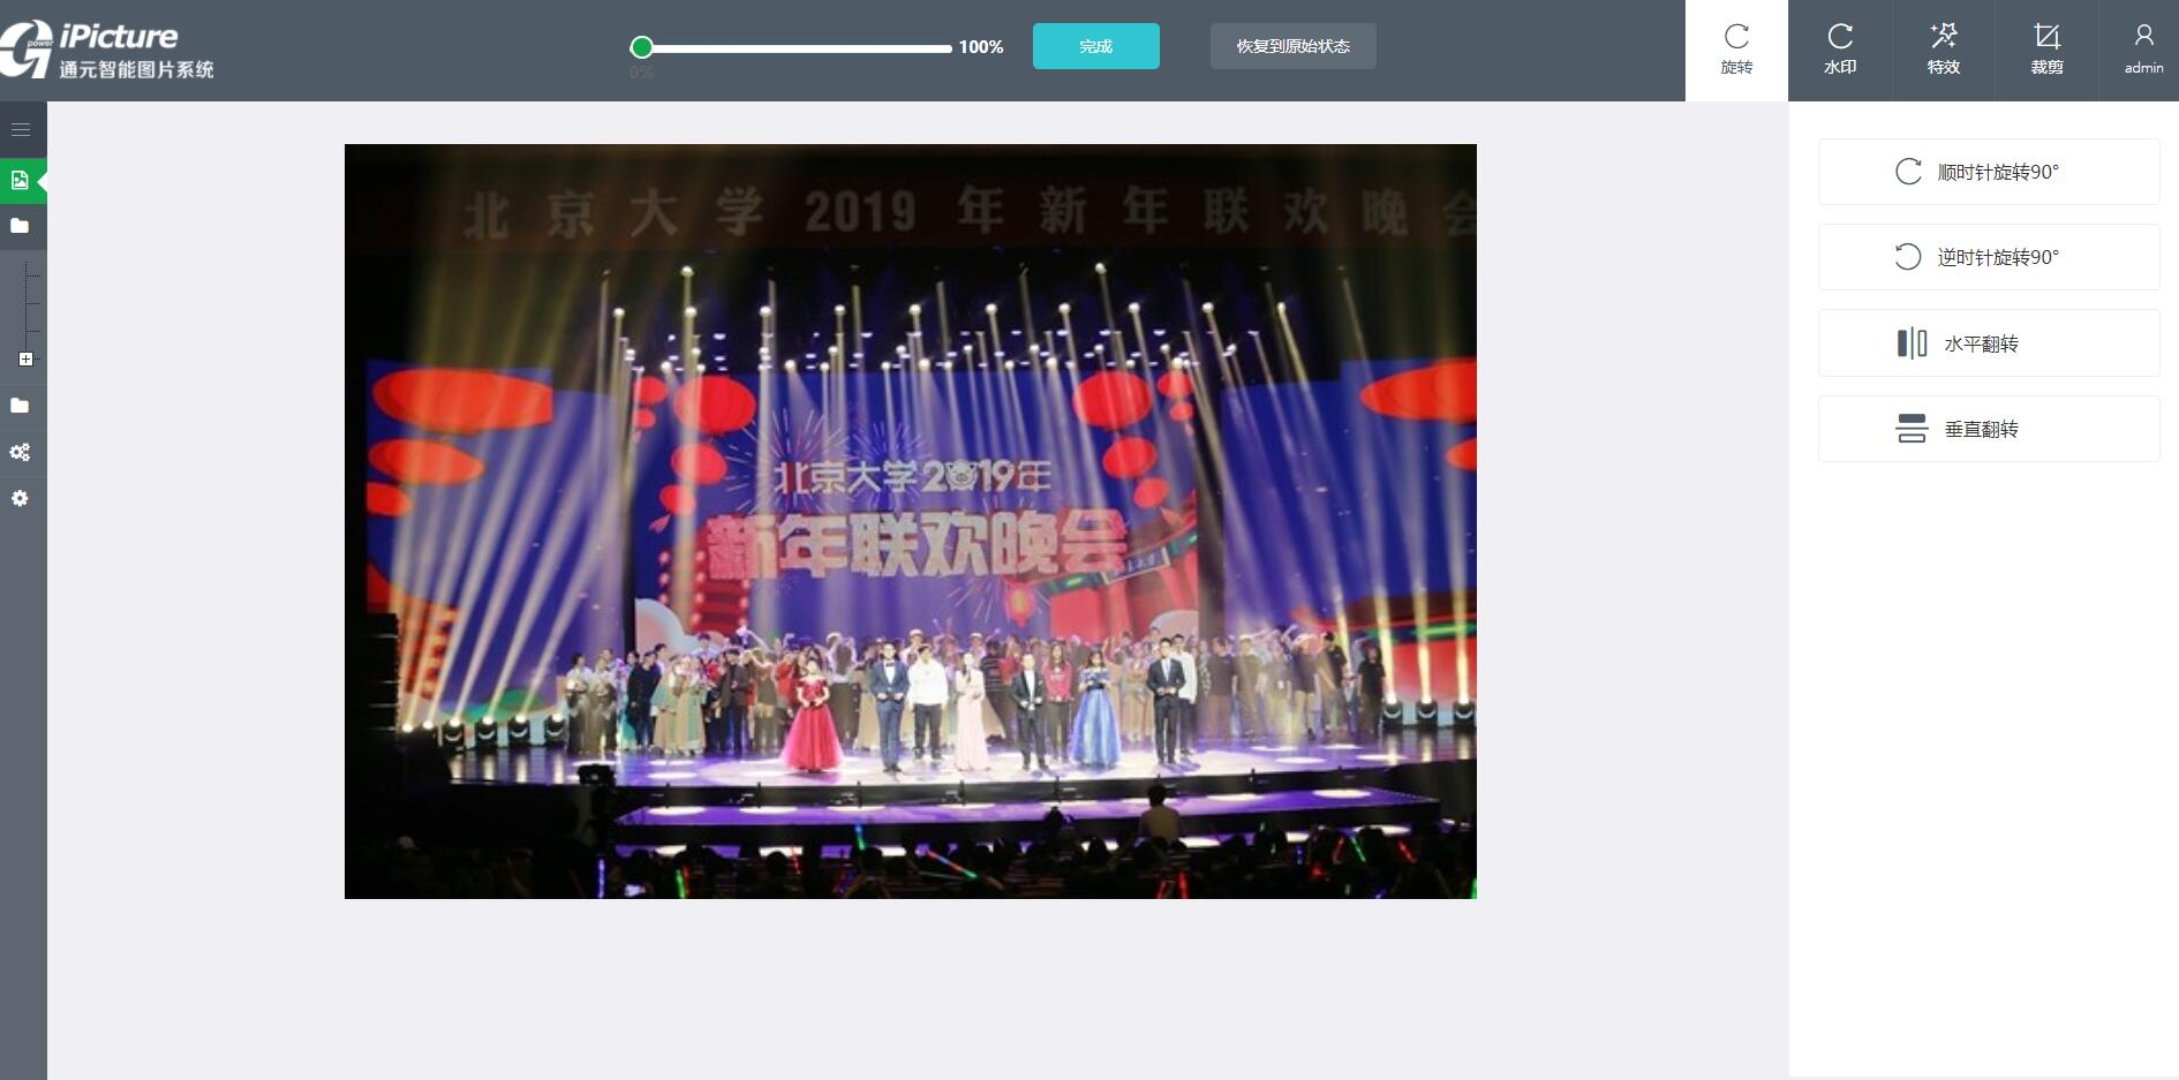The width and height of the screenshot is (2179, 1080).
Task: Click the lower folder icon in sidebar
Action: pyautogui.click(x=20, y=405)
